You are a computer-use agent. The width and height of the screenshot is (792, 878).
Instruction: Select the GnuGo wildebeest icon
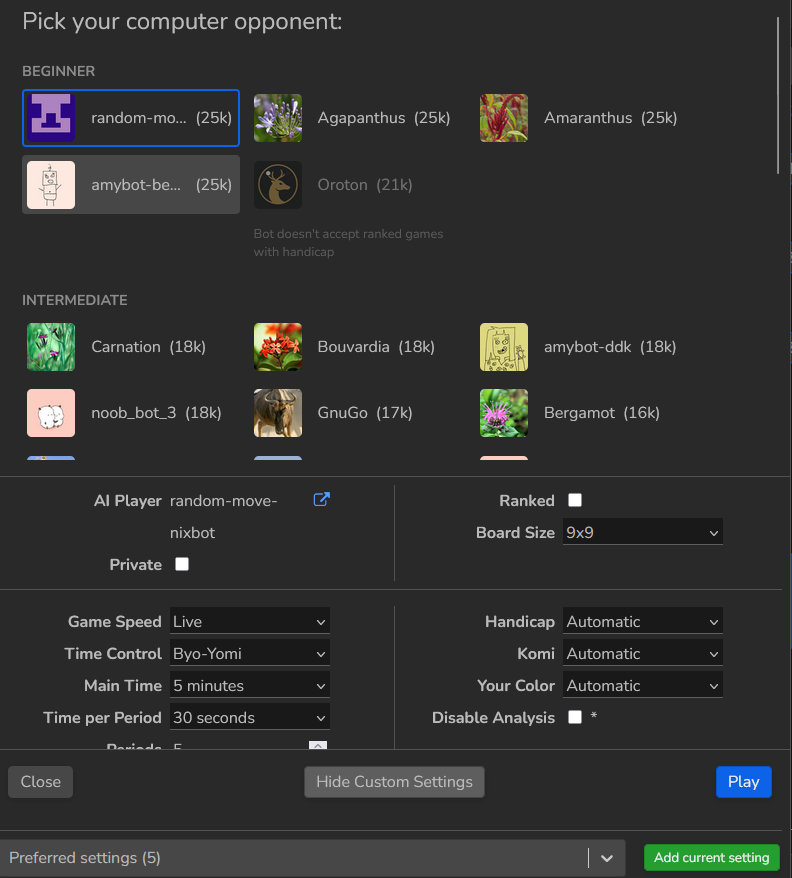(x=278, y=413)
